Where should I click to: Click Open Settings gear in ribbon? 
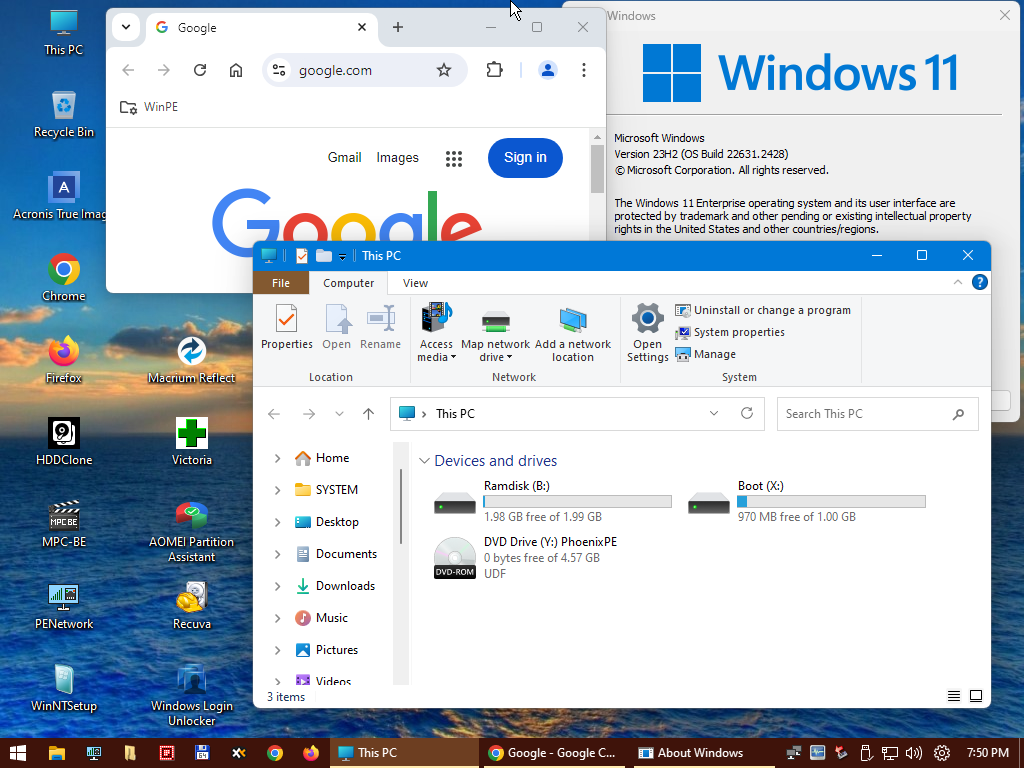pos(647,332)
